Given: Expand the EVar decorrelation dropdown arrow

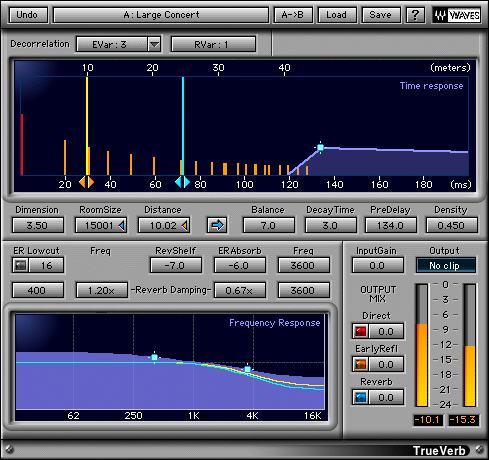Looking at the screenshot, I should coord(154,44).
